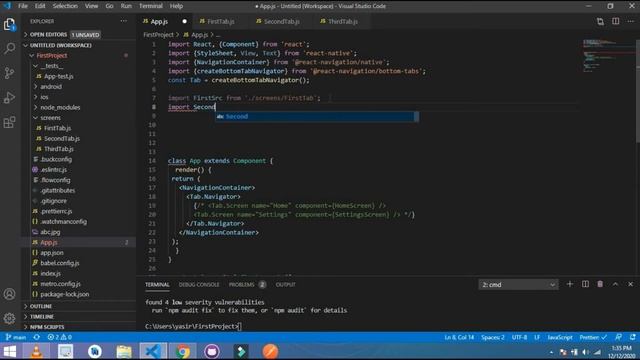Image resolution: width=640 pixels, height=360 pixels.
Task: Open notifications bell in the status bar
Action: point(632,337)
